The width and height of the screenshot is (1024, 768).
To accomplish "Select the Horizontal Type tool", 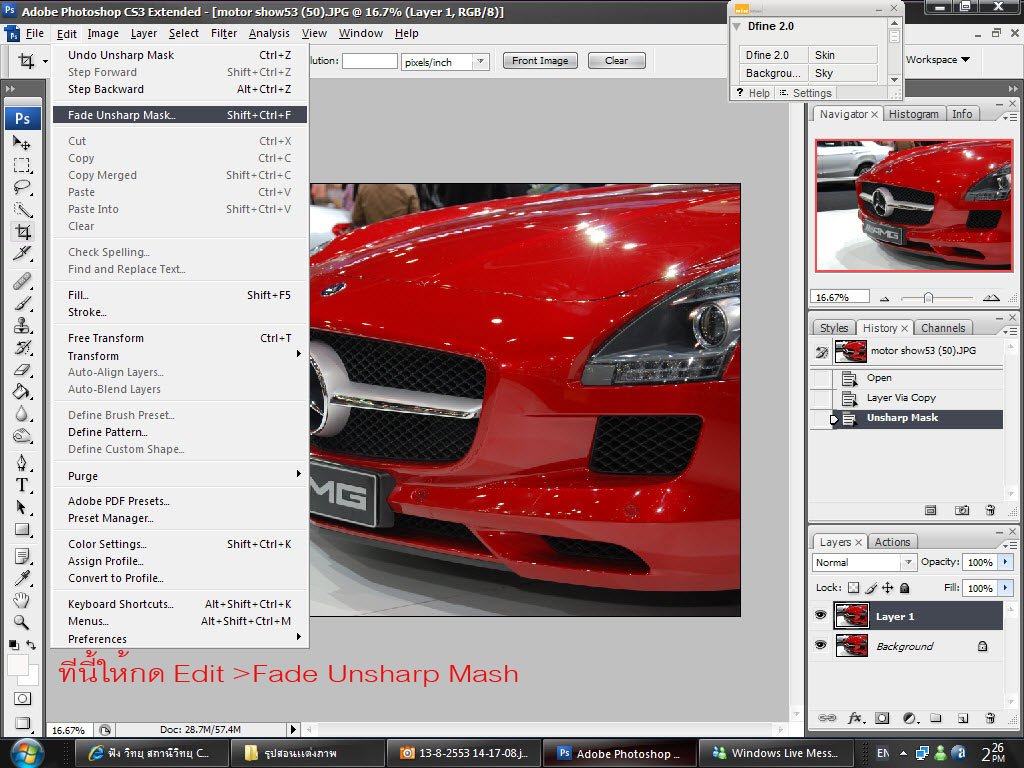I will [x=22, y=485].
